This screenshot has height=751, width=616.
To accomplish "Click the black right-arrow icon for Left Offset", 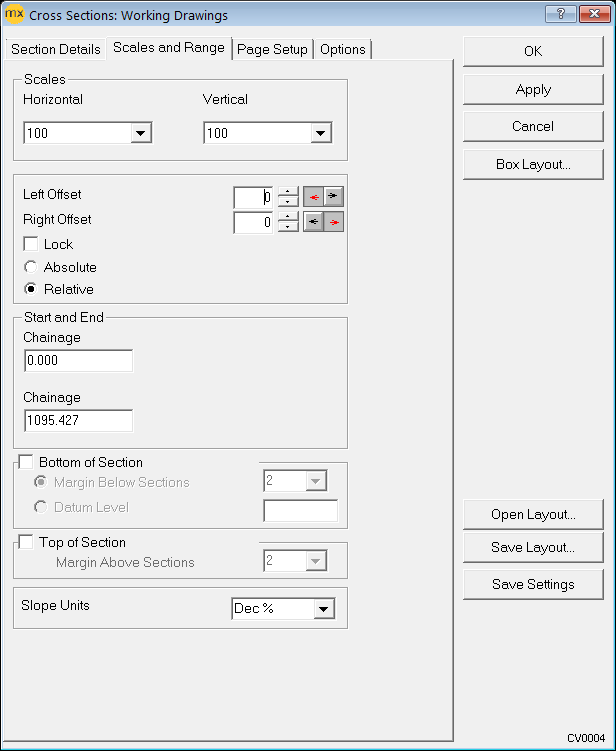I will point(334,197).
